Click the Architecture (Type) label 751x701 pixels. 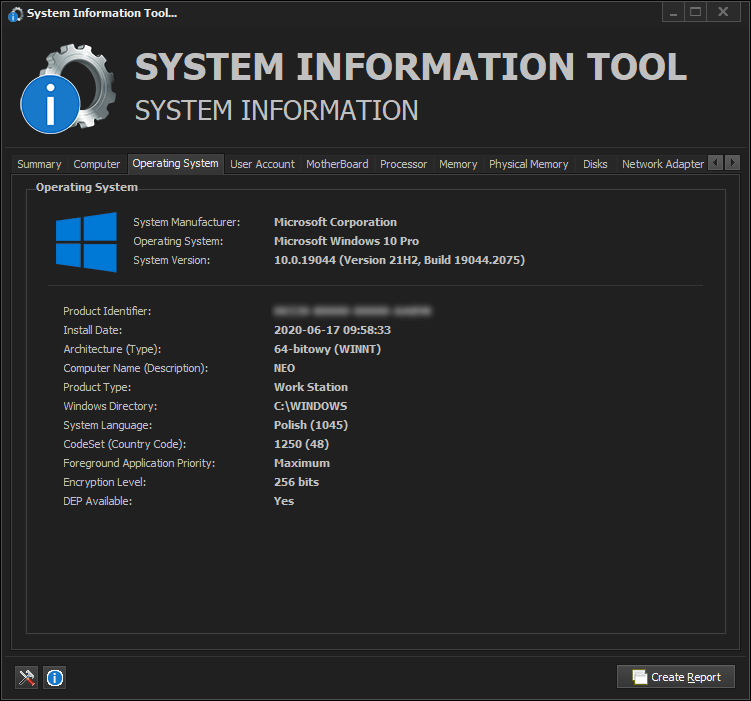(x=112, y=349)
